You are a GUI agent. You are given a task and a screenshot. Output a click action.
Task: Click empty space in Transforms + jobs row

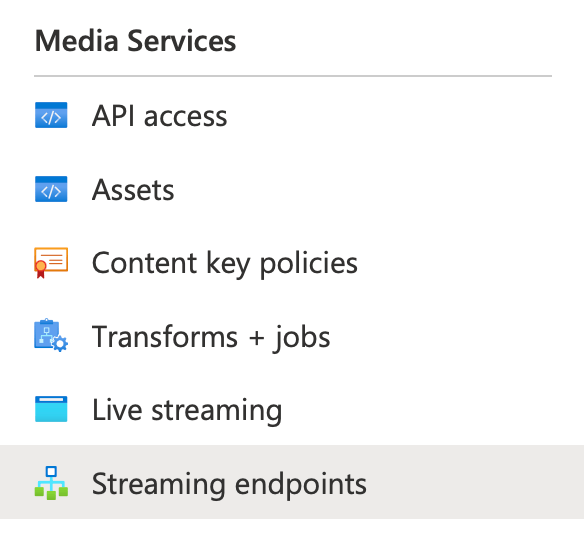point(454,336)
